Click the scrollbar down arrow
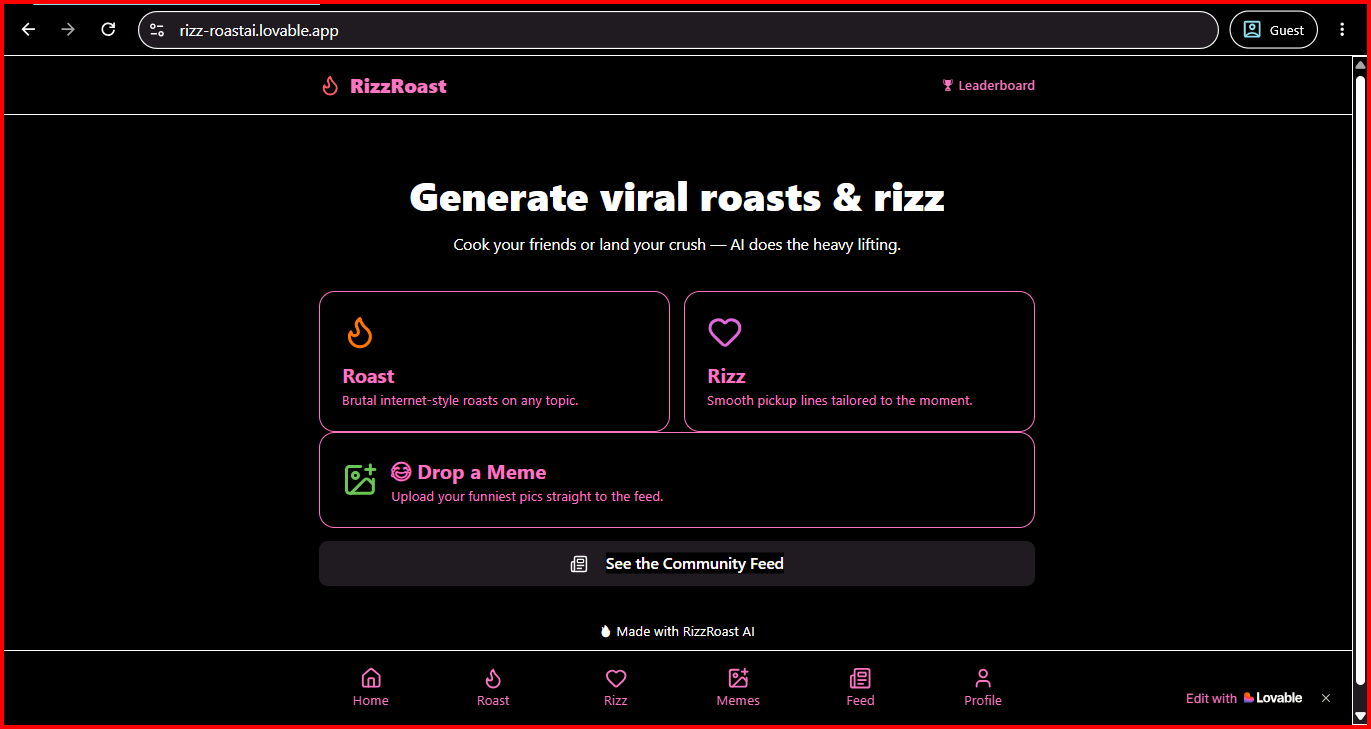This screenshot has height=729, width=1371. tap(1360, 715)
